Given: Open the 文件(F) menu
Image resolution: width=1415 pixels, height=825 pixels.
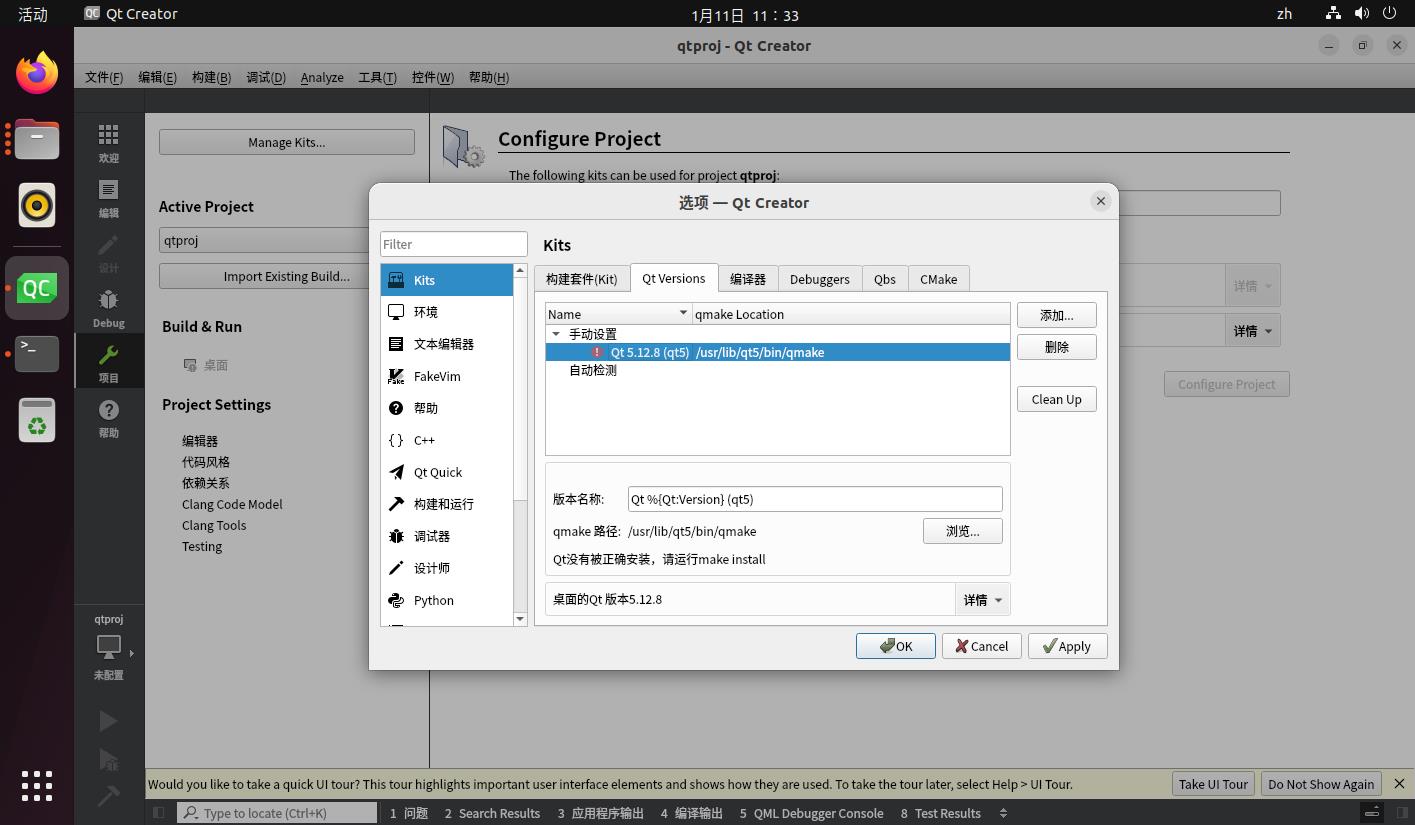Looking at the screenshot, I should click(104, 77).
